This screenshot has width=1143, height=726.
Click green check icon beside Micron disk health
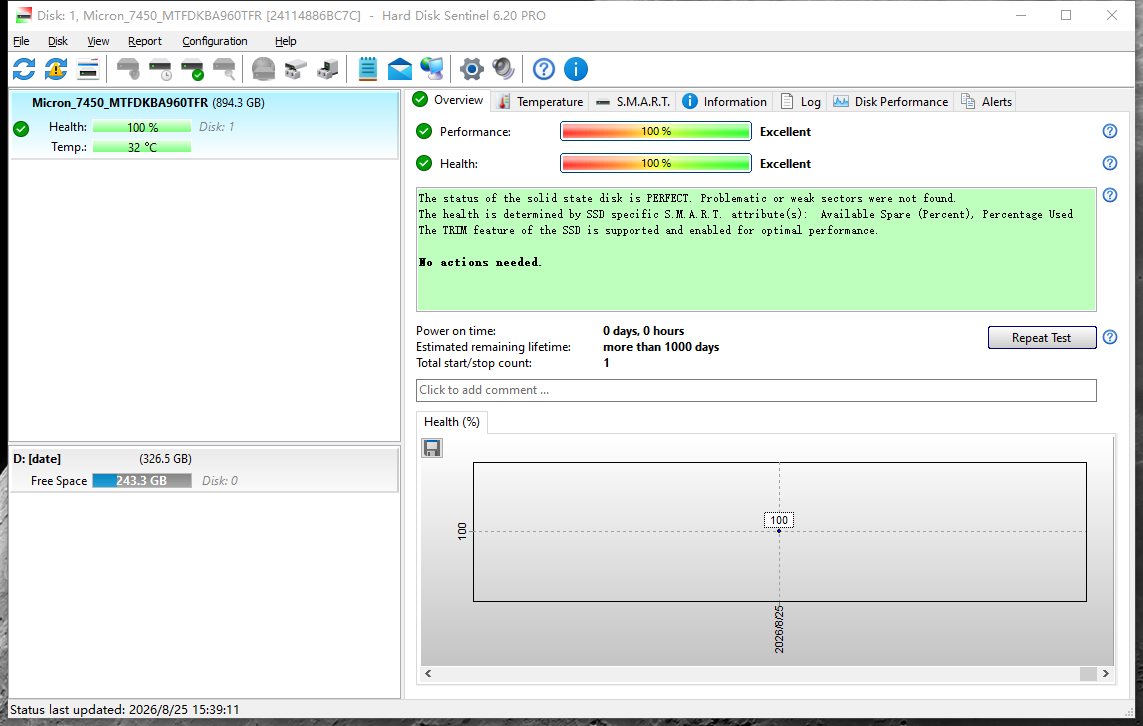tap(21, 129)
